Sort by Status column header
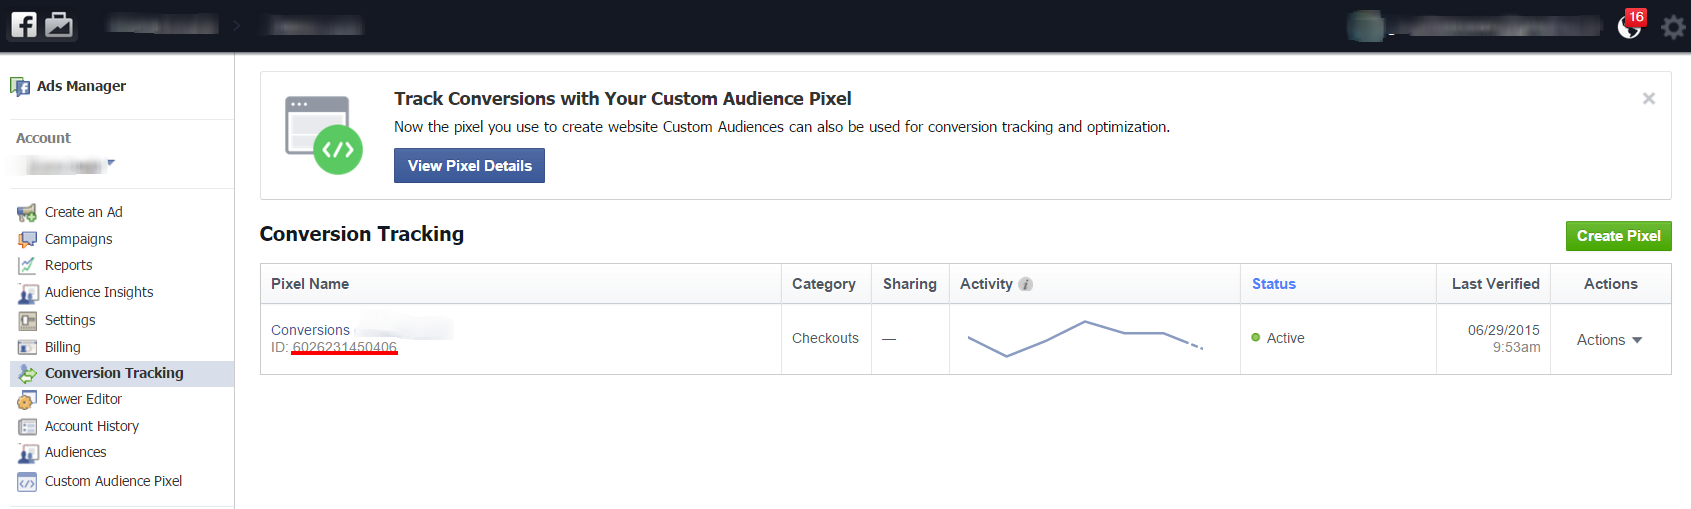Image resolution: width=1691 pixels, height=509 pixels. point(1273,284)
